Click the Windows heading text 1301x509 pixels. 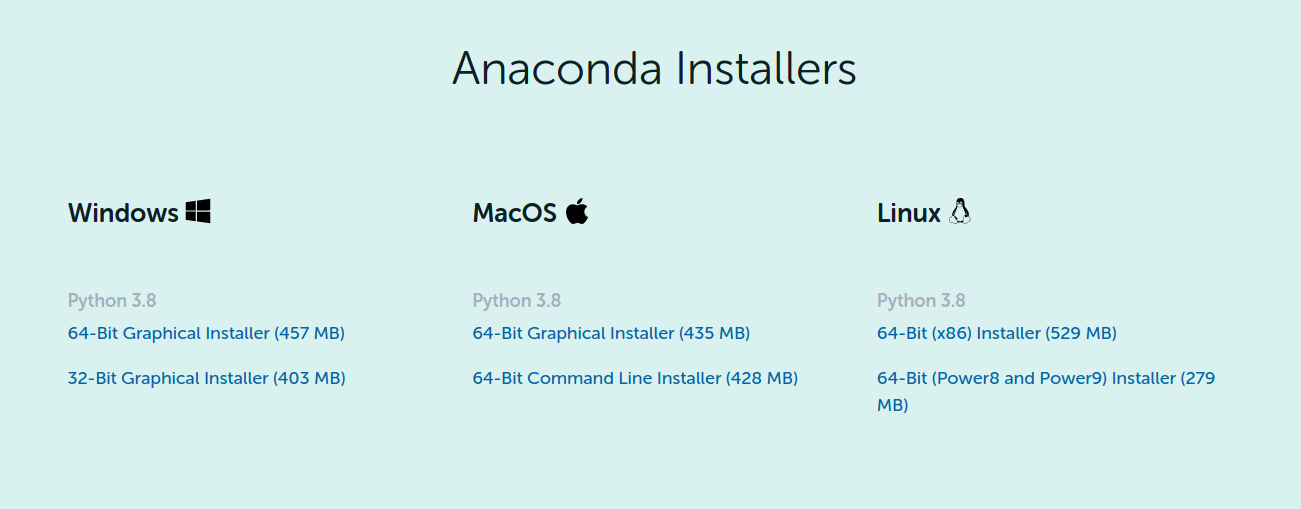tap(123, 213)
